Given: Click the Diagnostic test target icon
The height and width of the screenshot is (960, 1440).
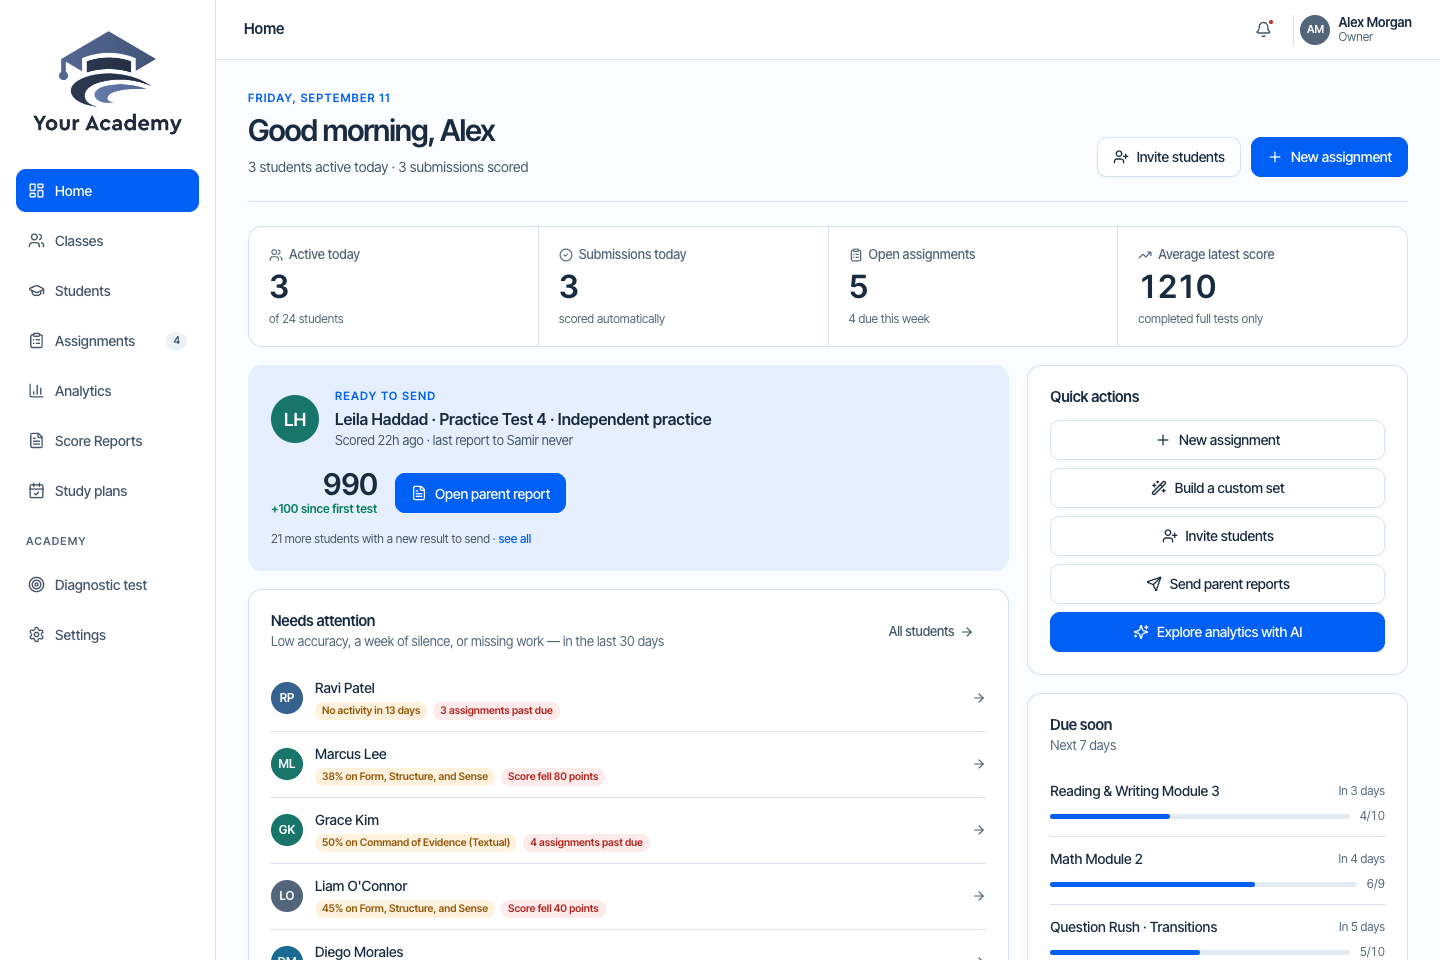Looking at the screenshot, I should [x=37, y=585].
